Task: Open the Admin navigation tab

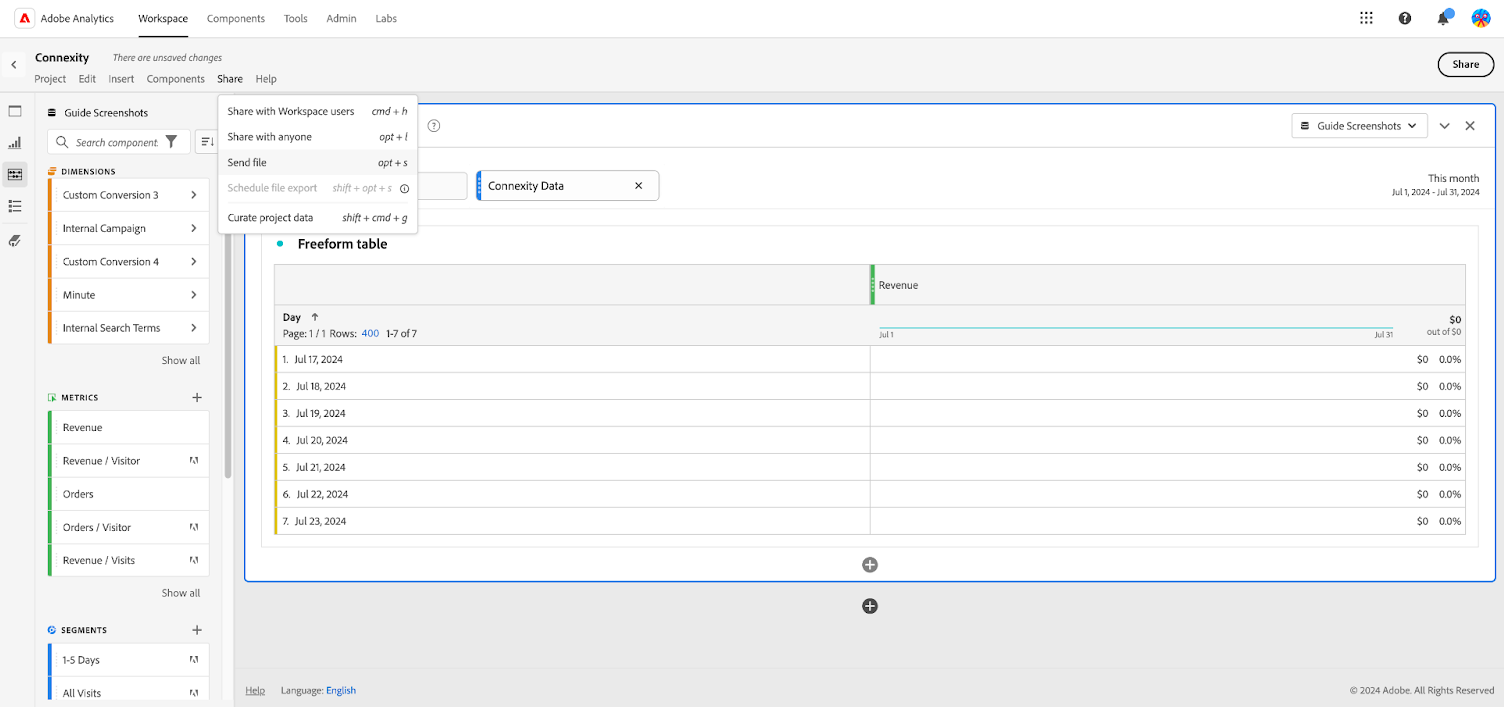Action: (341, 18)
